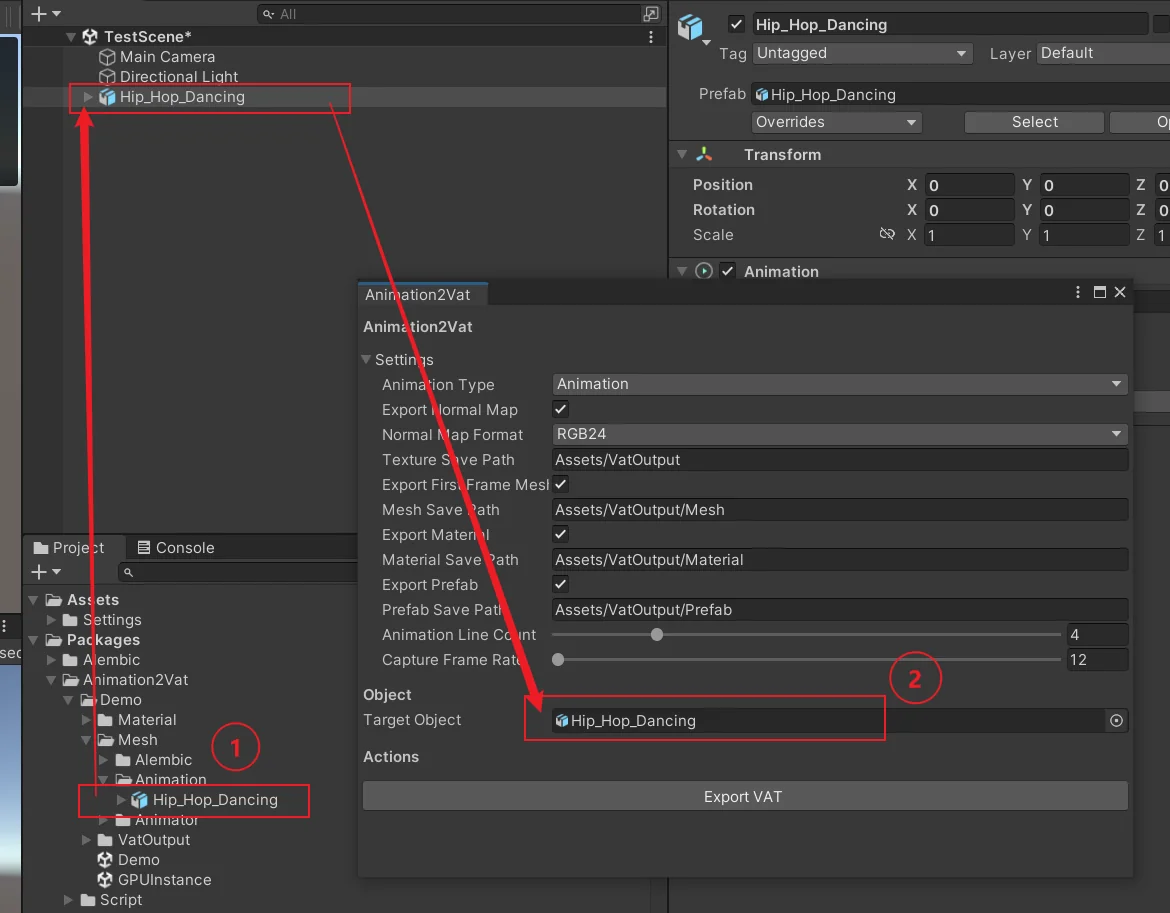The height and width of the screenshot is (913, 1170).
Task: Open the Animation Type dropdown
Action: (x=839, y=383)
